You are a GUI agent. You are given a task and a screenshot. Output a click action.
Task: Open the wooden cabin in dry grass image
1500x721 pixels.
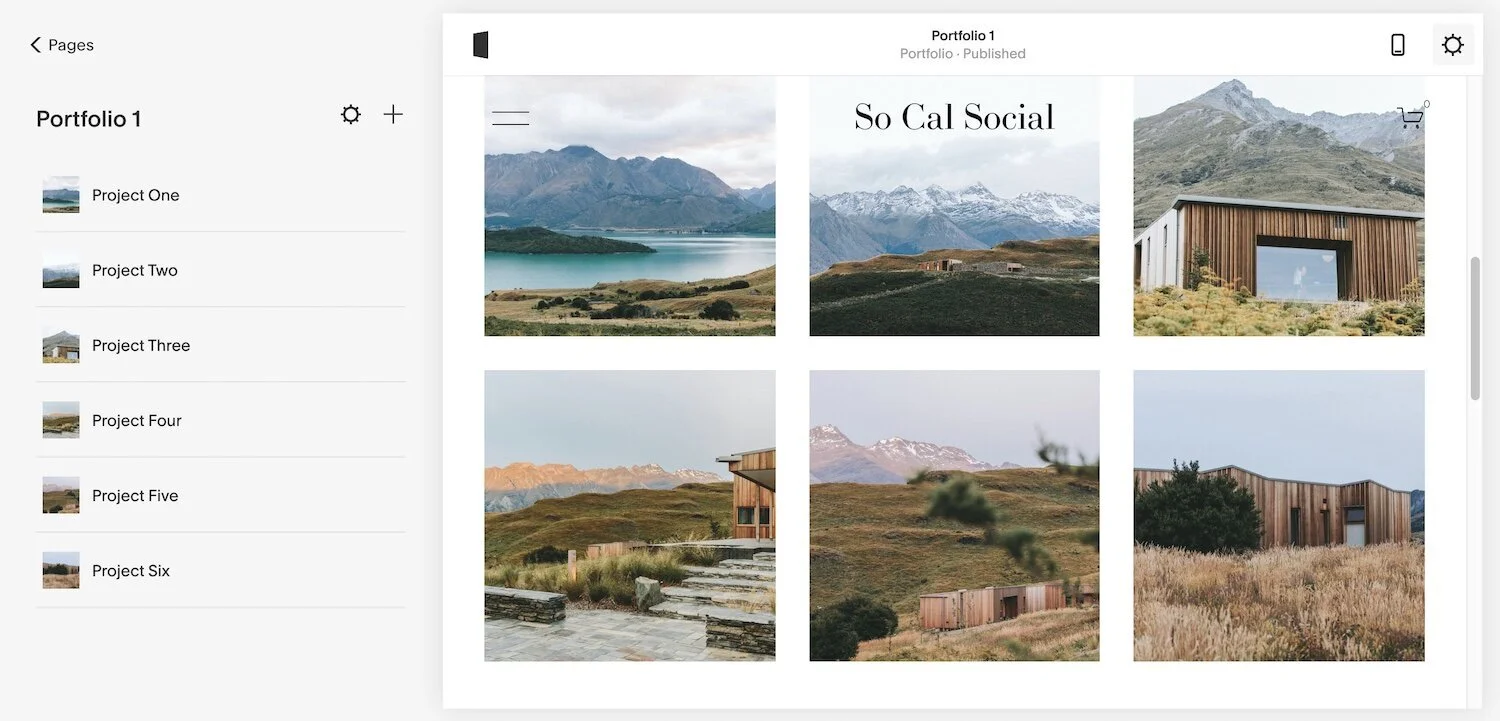click(1279, 516)
